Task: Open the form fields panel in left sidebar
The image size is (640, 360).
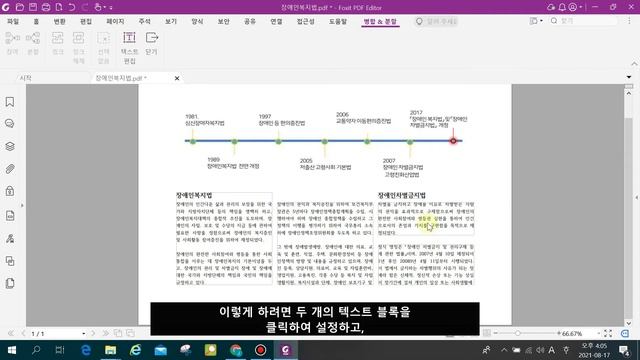Action: pos(10,216)
